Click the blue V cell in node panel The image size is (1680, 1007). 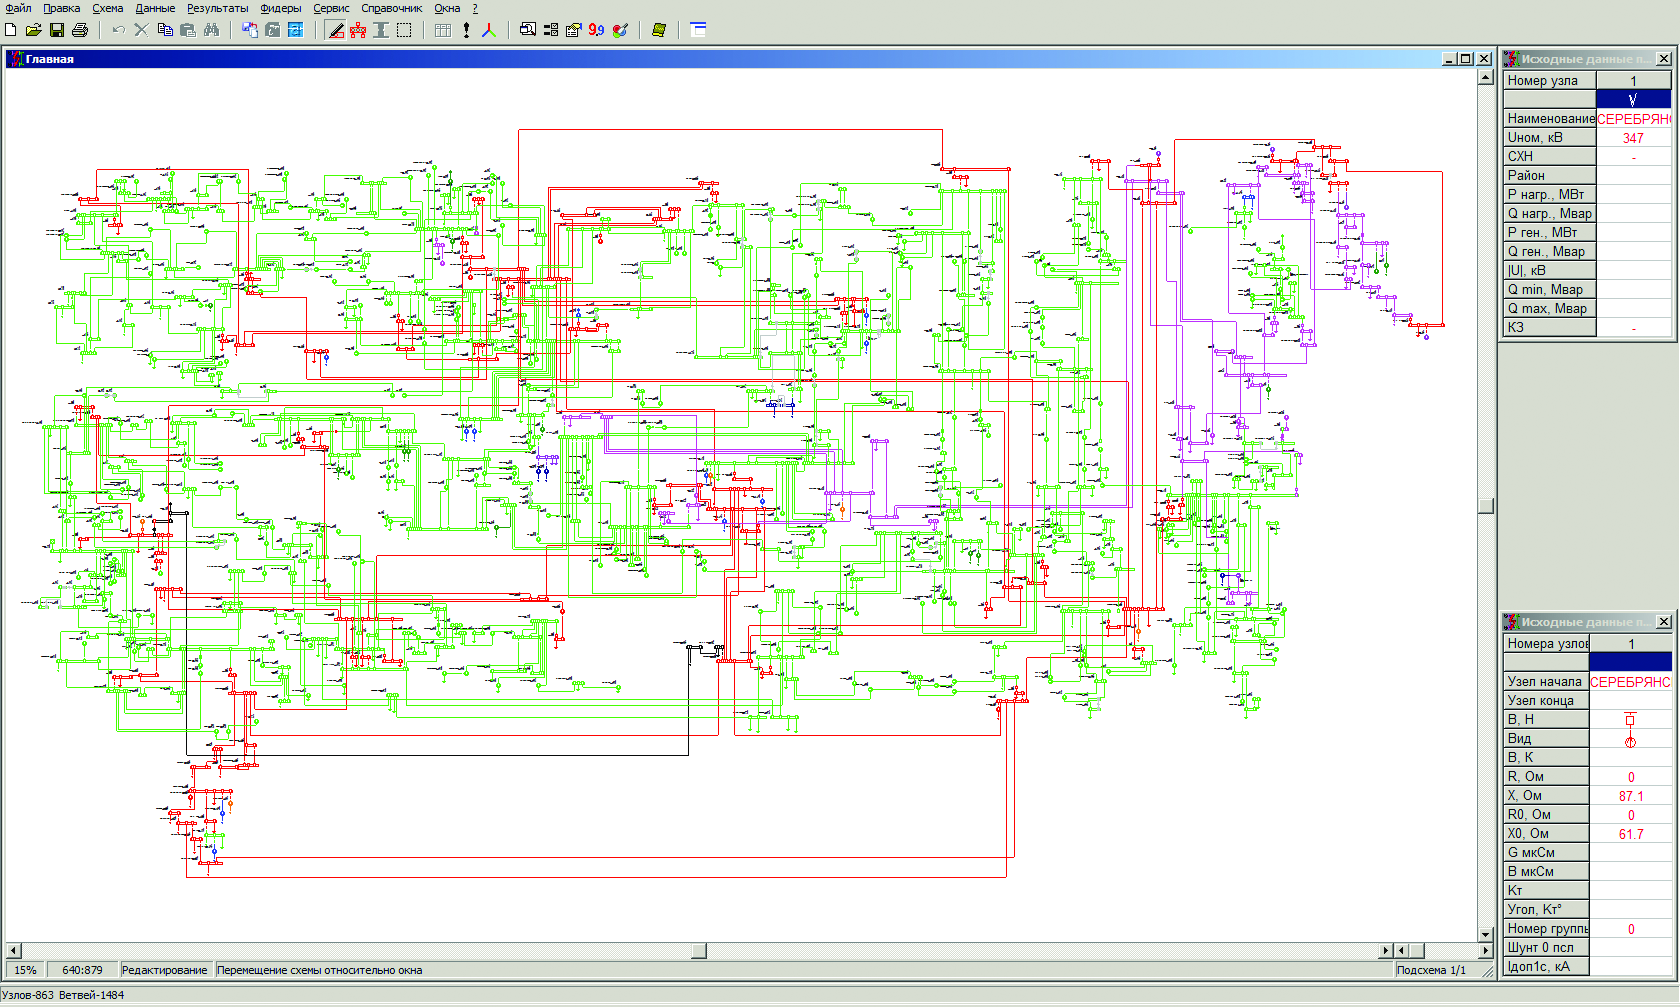pyautogui.click(x=1633, y=100)
